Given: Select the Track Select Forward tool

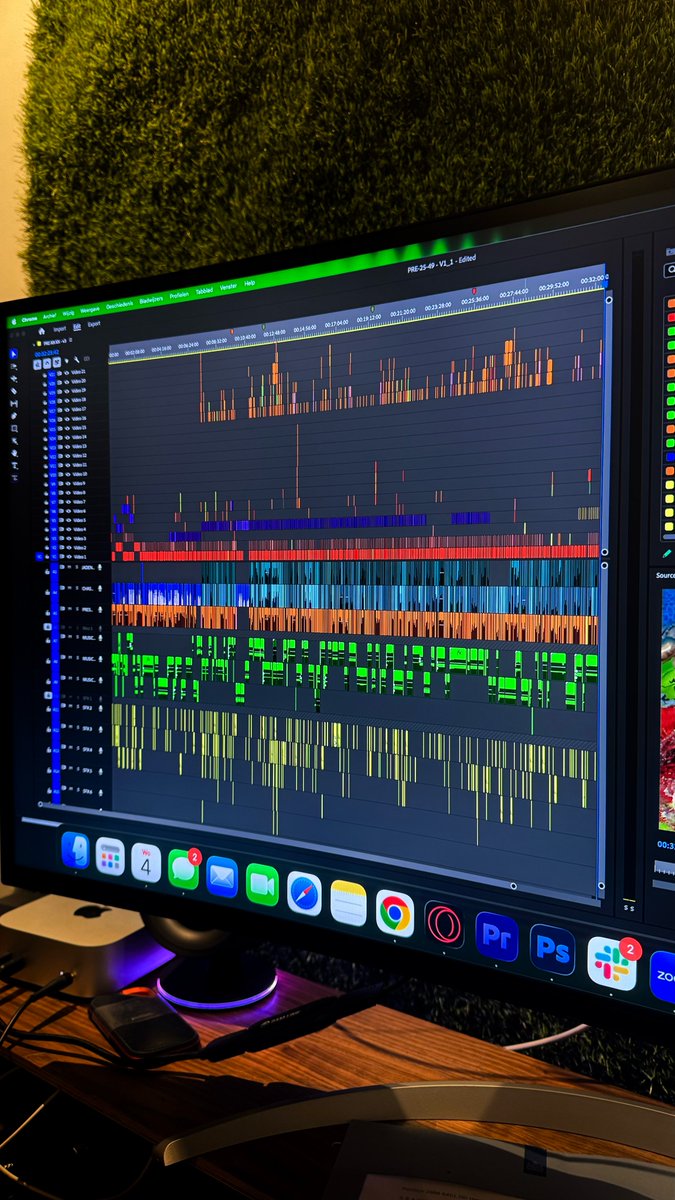Looking at the screenshot, I should coord(14,367).
